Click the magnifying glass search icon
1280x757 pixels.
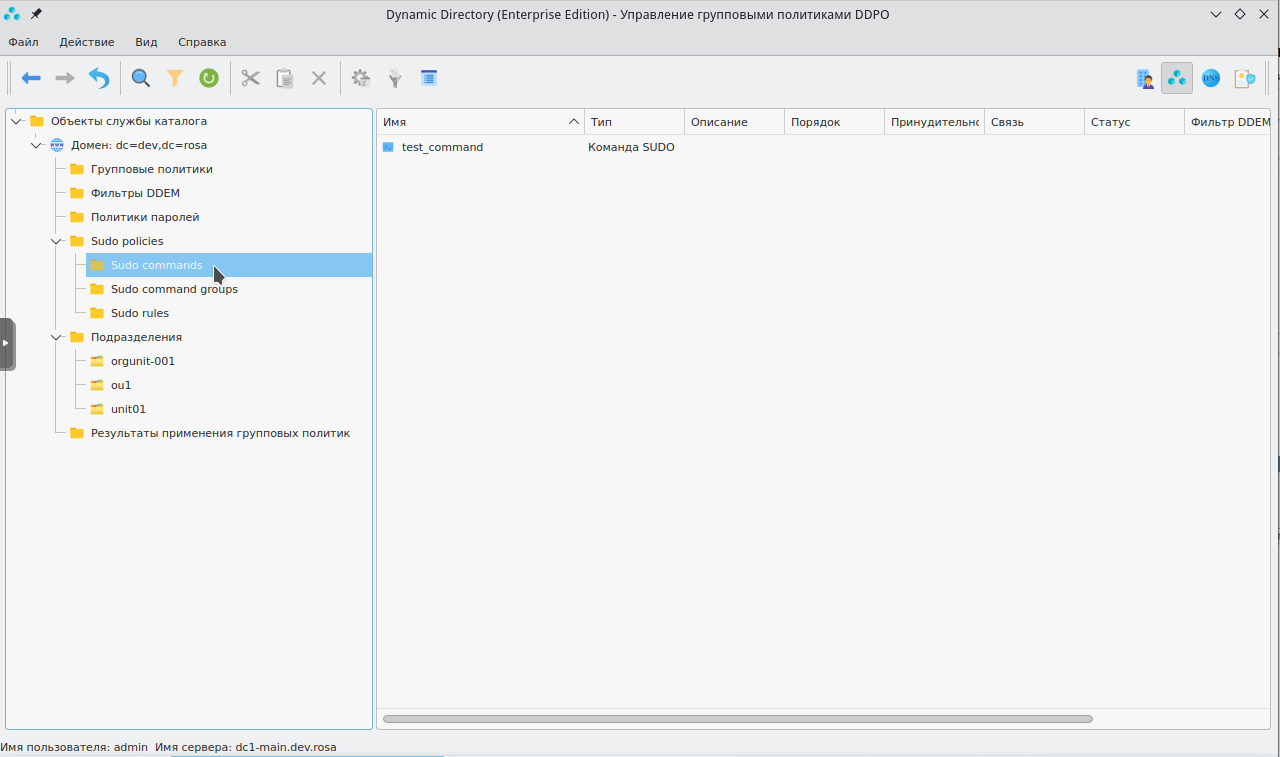coord(141,78)
